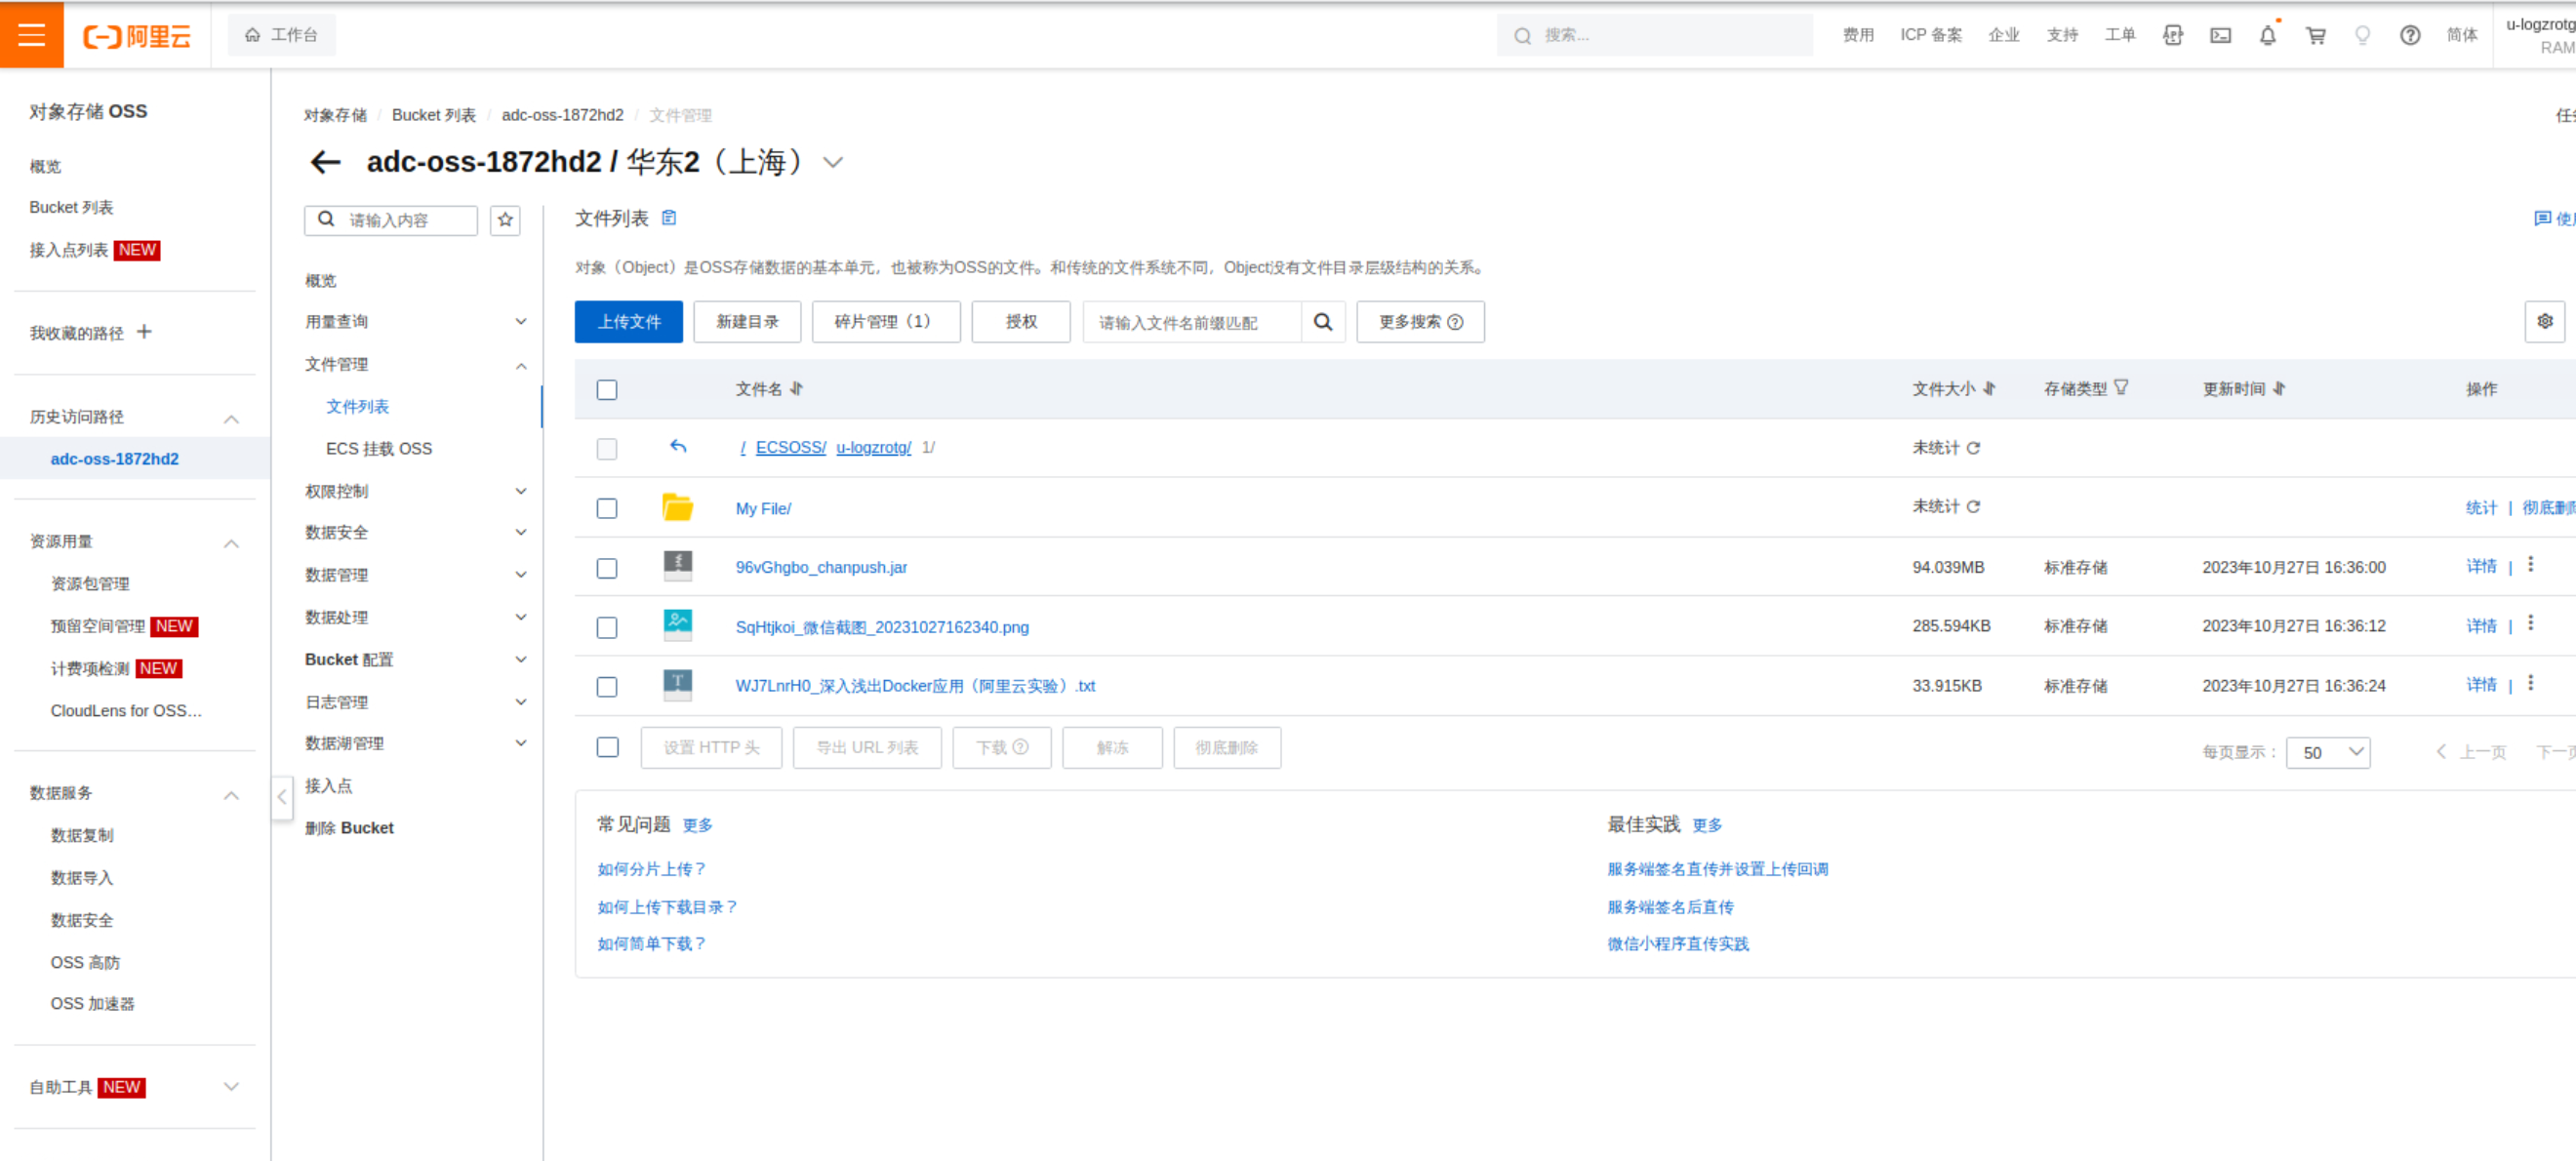
Task: Click 更多搜索 button
Action: tap(1420, 322)
